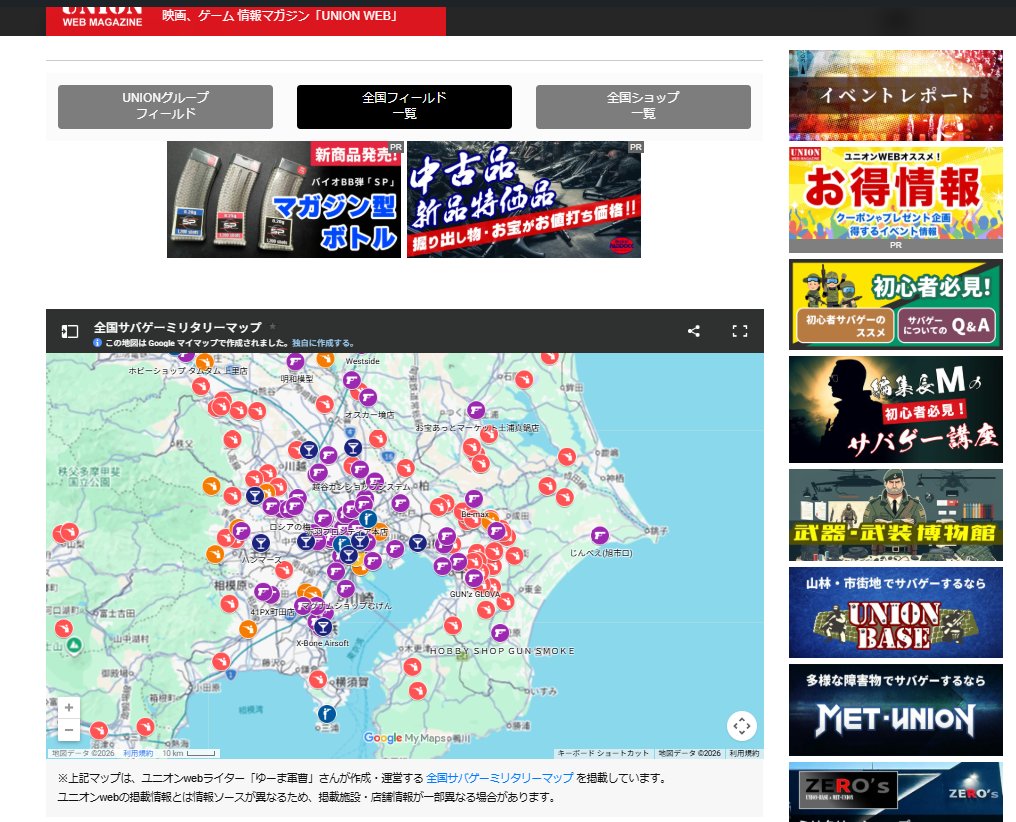Viewport: 1016px width, 822px height.
Task: Click the 全国サバゲーミリタリーマップ map title
Action: point(178,327)
